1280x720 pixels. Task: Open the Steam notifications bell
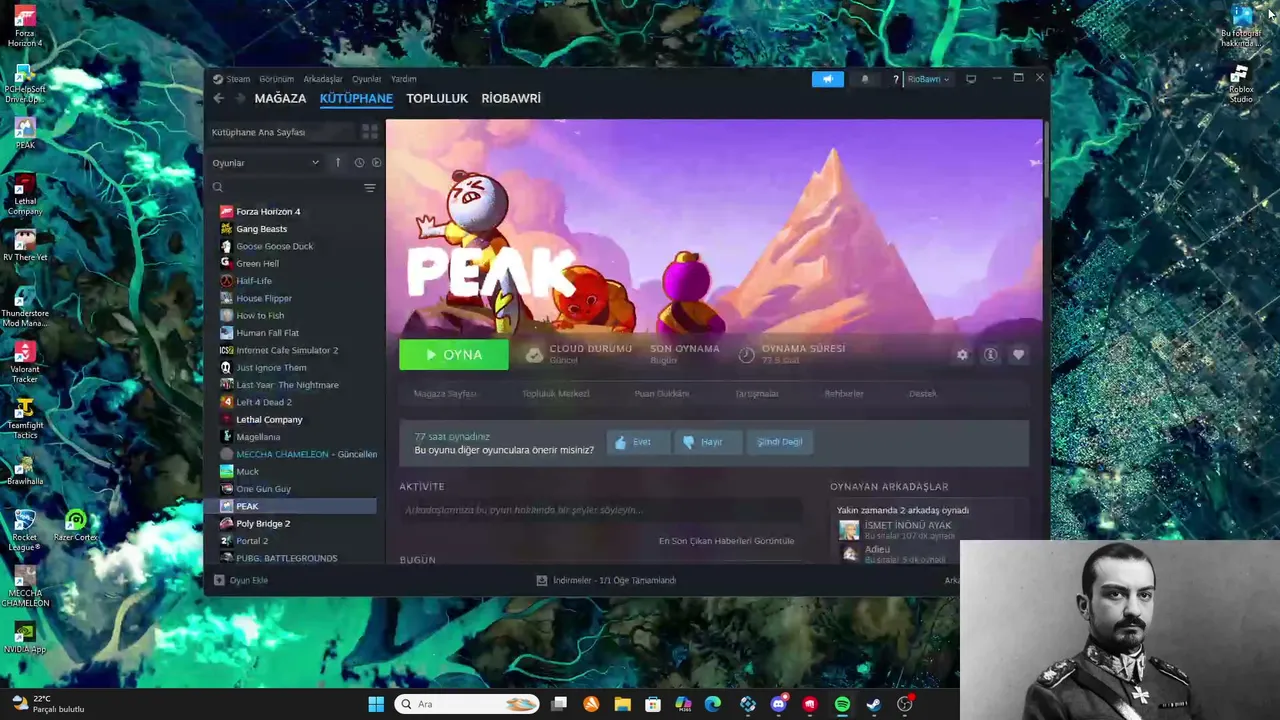point(865,79)
